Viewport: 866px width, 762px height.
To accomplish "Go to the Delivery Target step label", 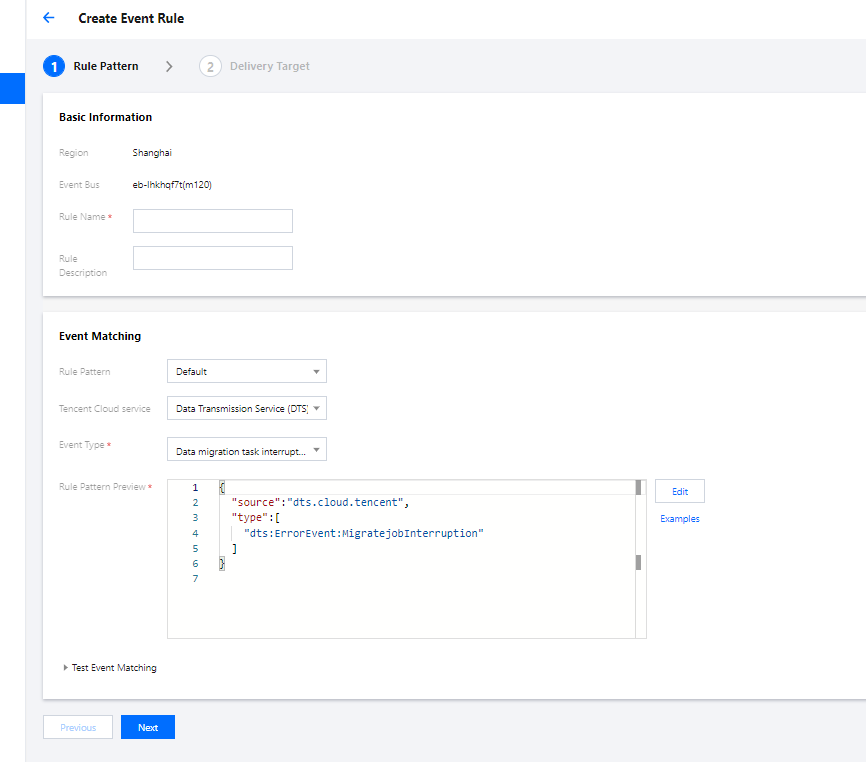I will (x=270, y=66).
